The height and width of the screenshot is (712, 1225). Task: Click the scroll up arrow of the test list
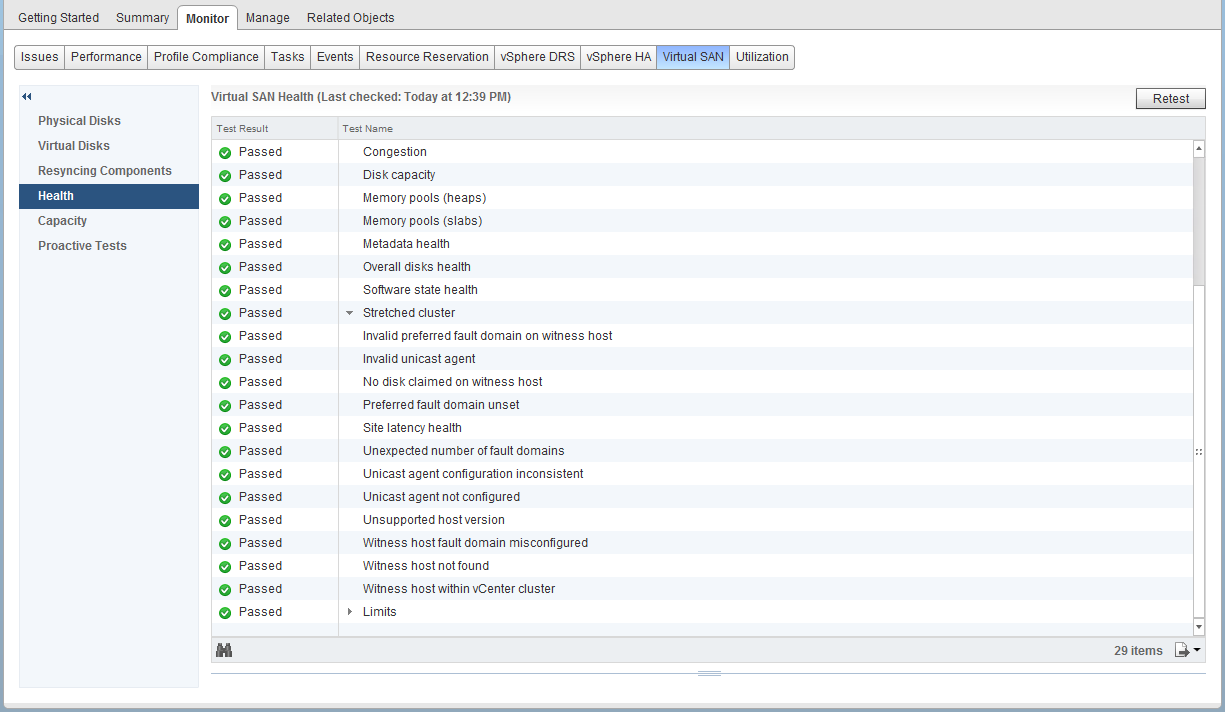(1198, 149)
